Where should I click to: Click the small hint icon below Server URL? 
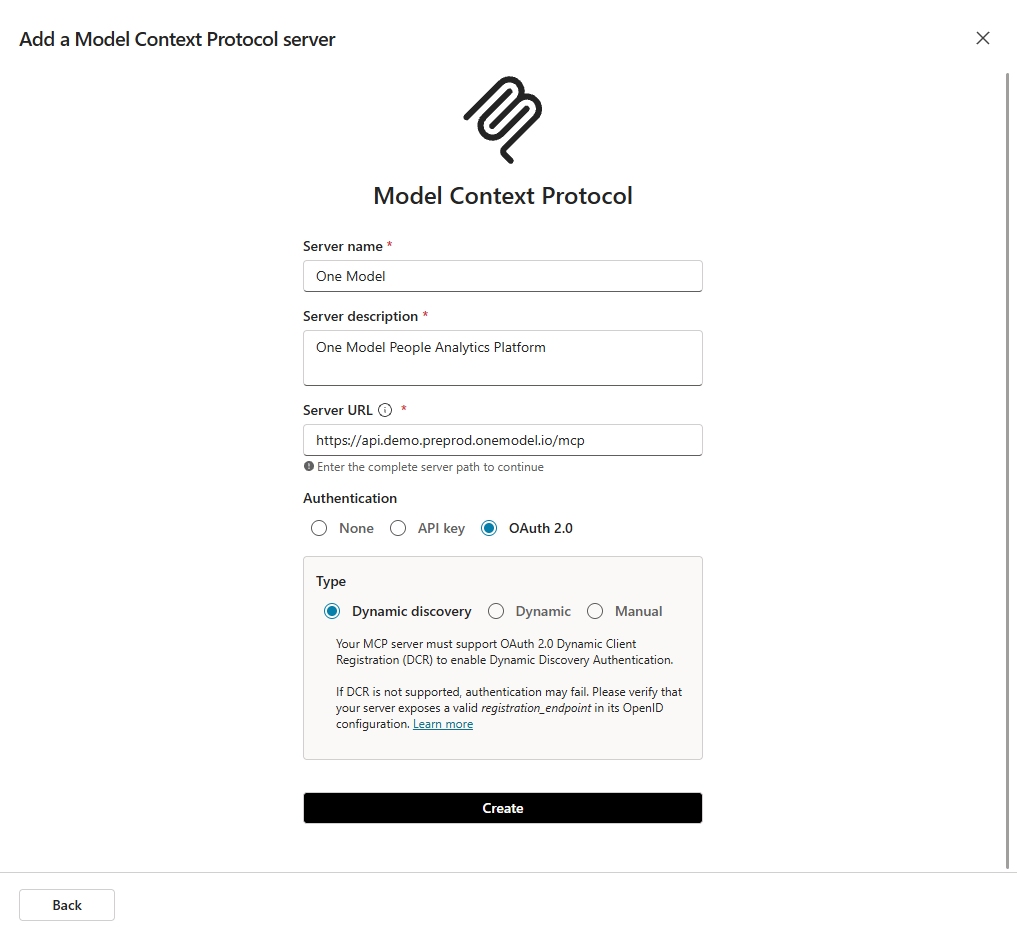tap(309, 467)
